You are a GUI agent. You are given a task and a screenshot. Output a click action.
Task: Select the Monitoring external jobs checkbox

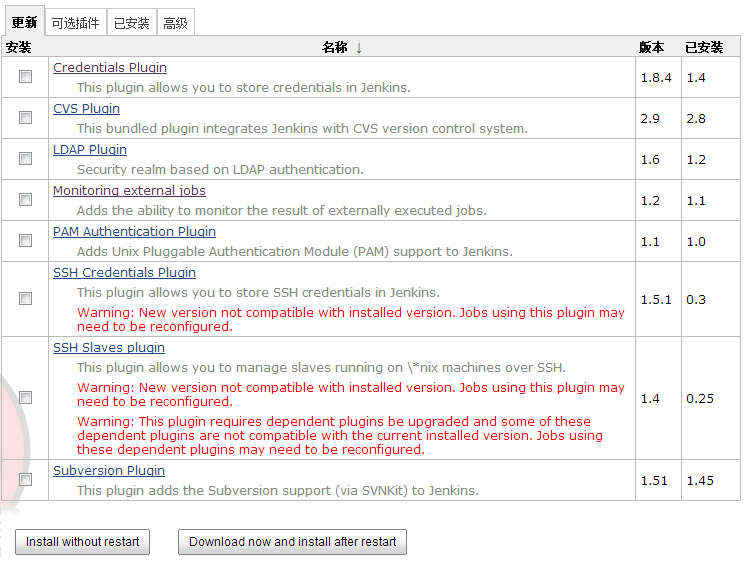(x=25, y=199)
